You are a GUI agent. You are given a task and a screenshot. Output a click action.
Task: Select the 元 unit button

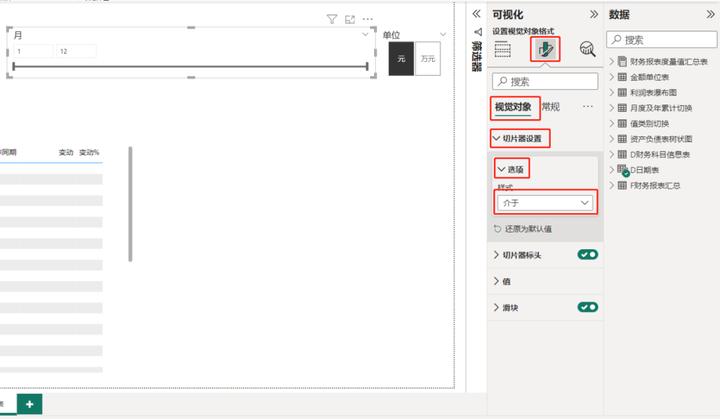[x=401, y=58]
